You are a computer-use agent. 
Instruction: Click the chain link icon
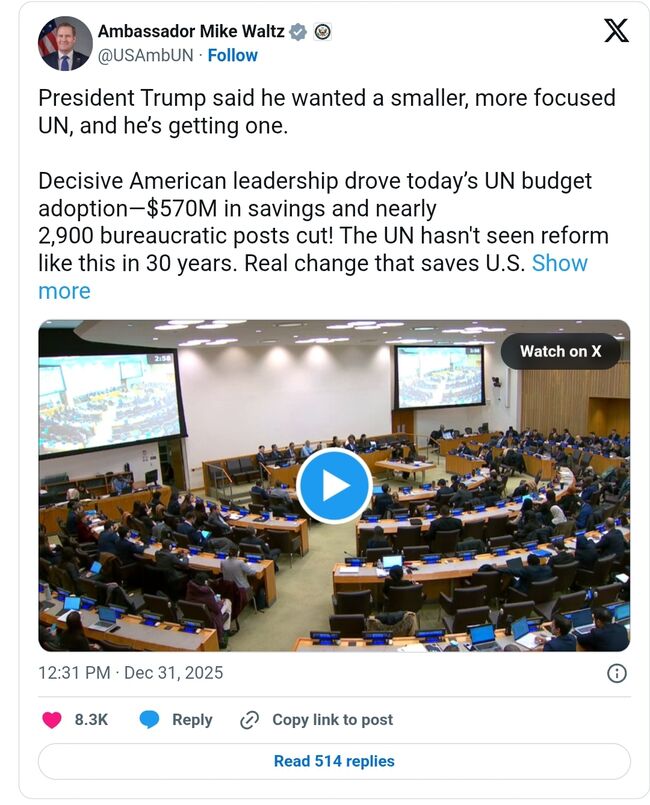250,720
